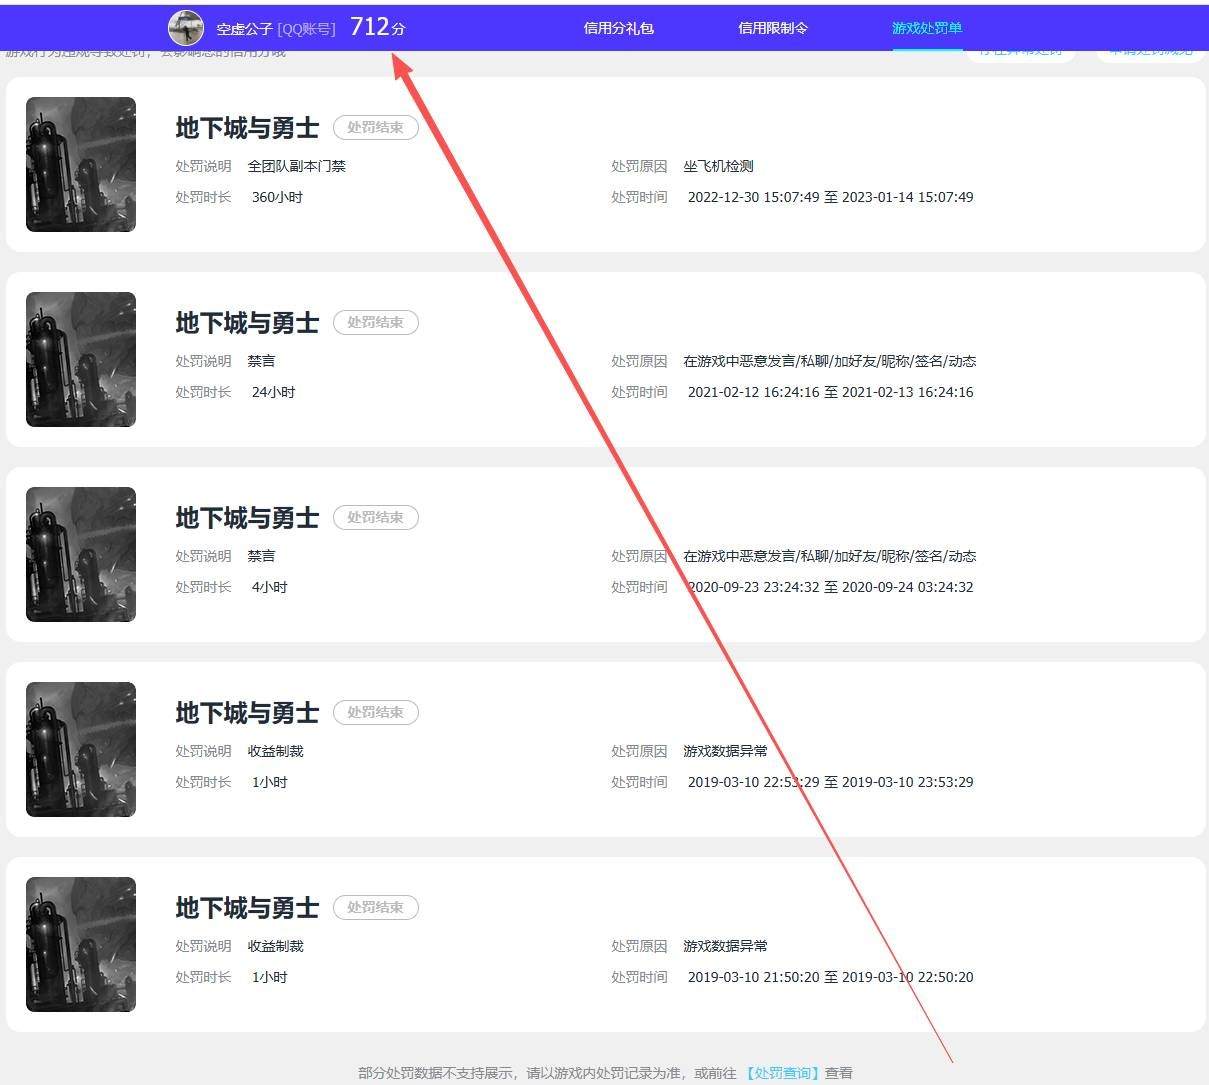This screenshot has width=1209, height=1085.
Task: Click the game thumbnail of the 4小时 penalty
Action: click(81, 554)
